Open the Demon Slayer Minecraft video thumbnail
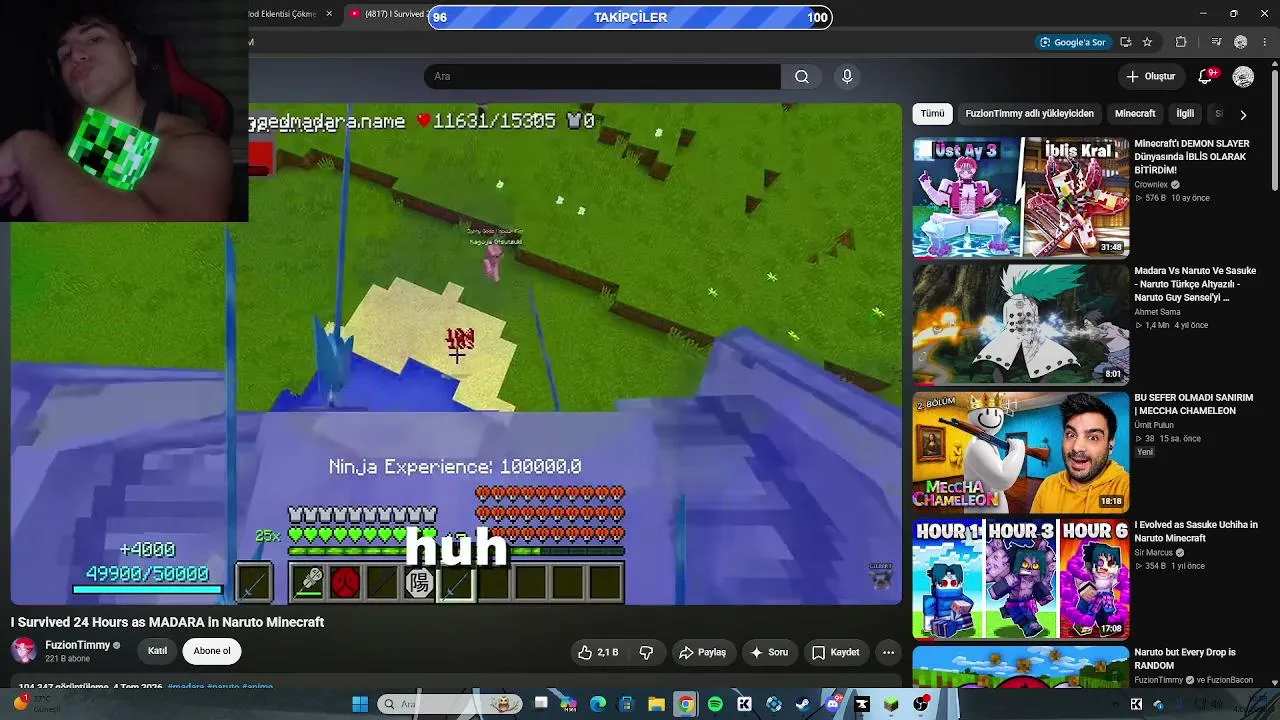 pos(1020,197)
